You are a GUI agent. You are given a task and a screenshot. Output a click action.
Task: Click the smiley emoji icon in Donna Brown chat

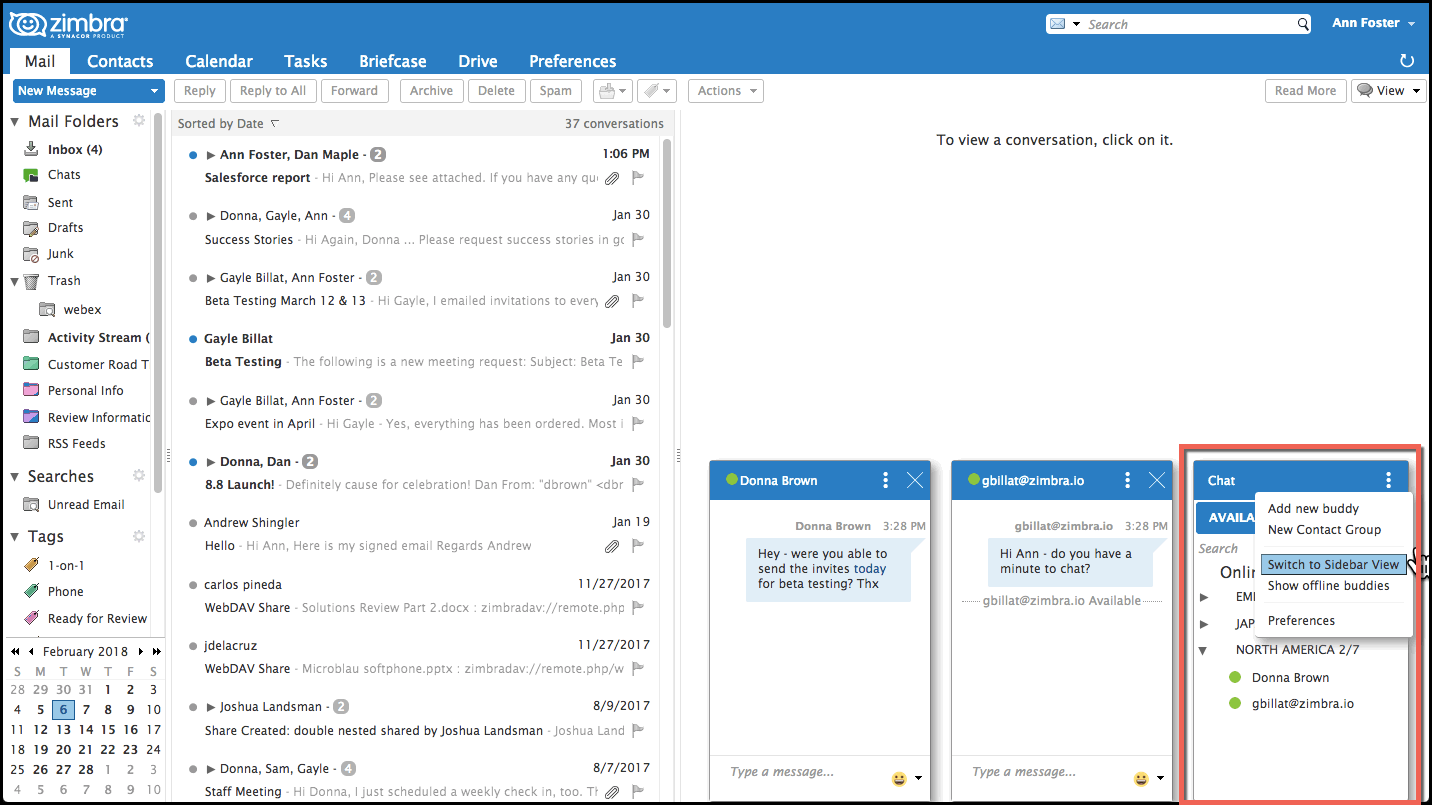[899, 778]
